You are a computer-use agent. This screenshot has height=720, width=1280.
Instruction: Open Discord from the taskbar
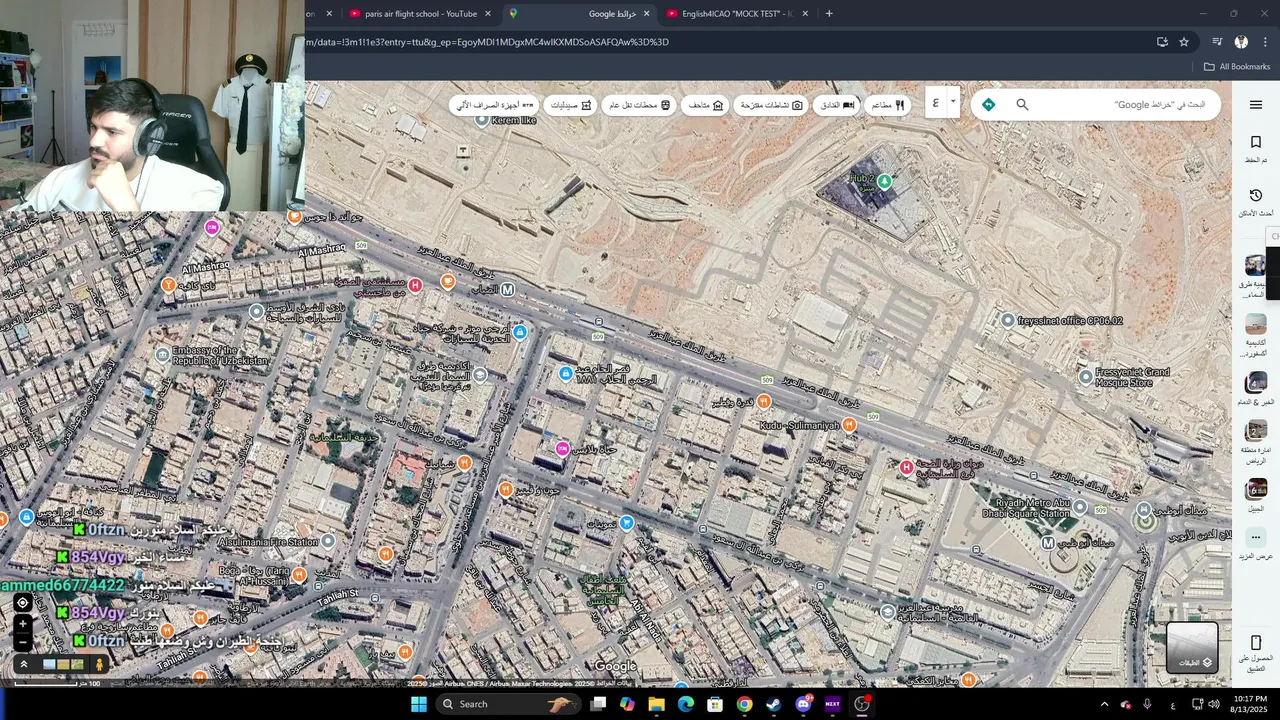click(x=803, y=704)
